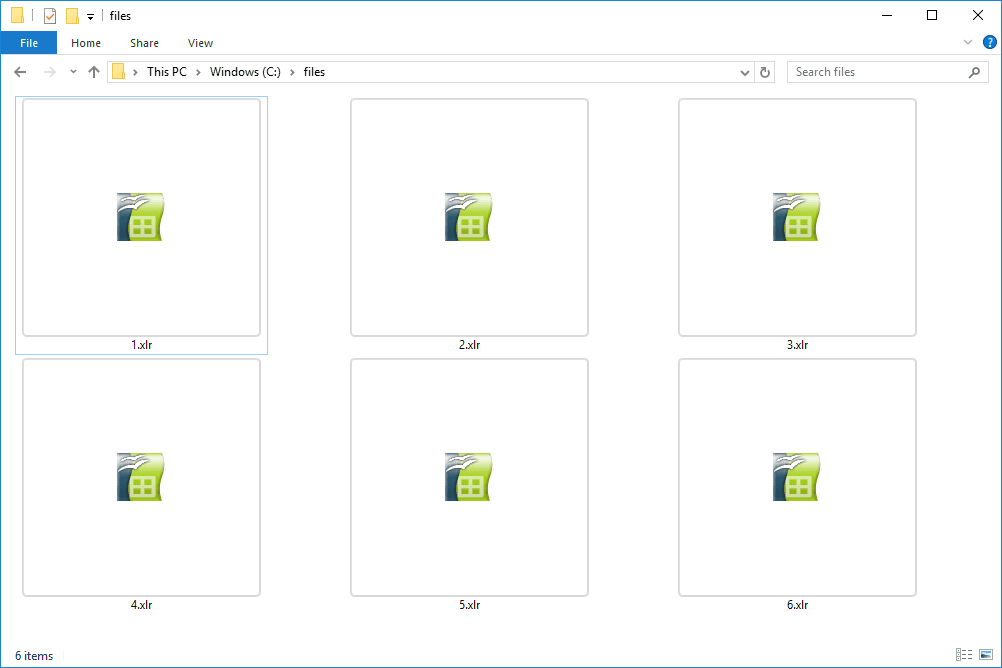Image resolution: width=1002 pixels, height=668 pixels.
Task: Minimize the files window
Action: 887,15
